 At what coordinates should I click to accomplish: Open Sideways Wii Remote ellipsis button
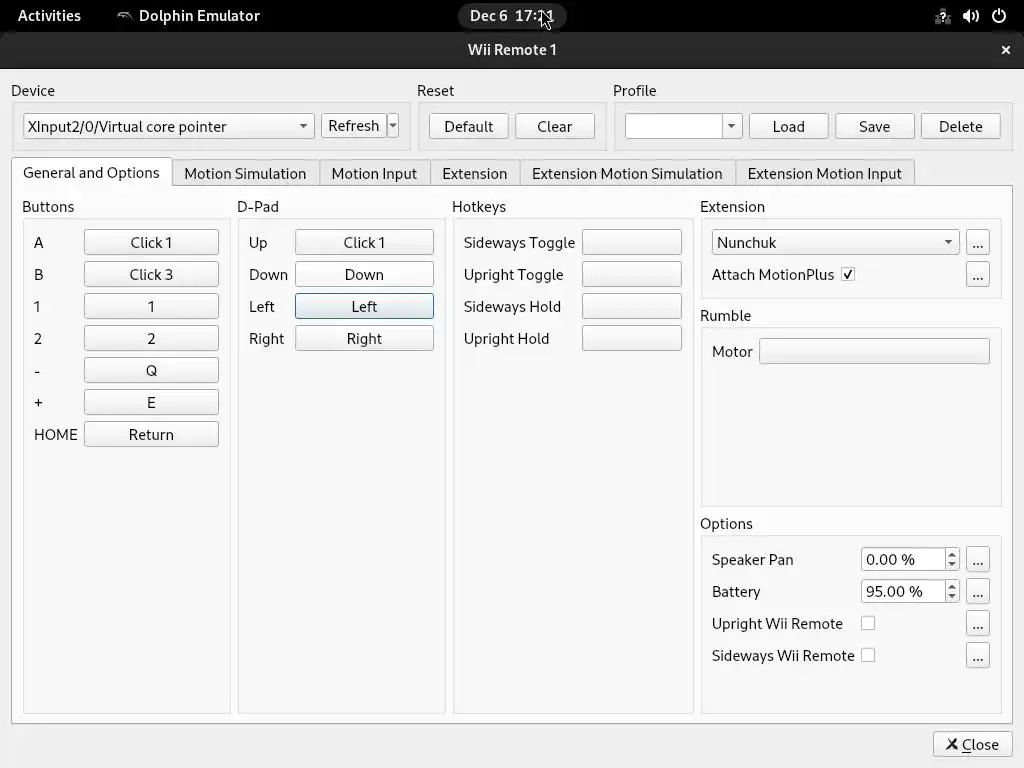click(x=977, y=656)
